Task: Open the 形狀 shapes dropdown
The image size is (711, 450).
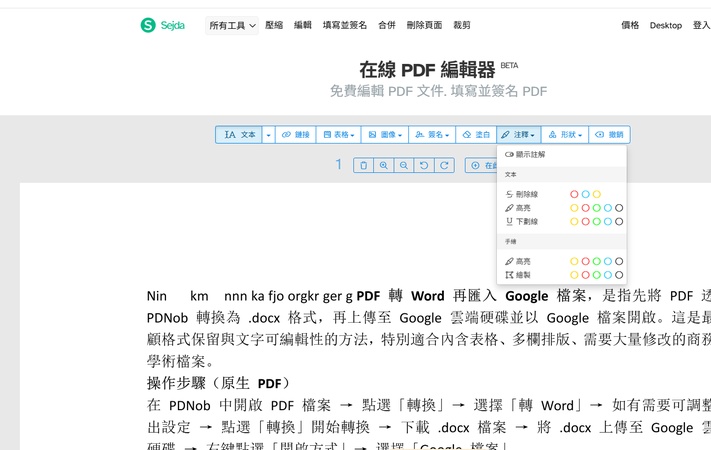Action: 565,135
